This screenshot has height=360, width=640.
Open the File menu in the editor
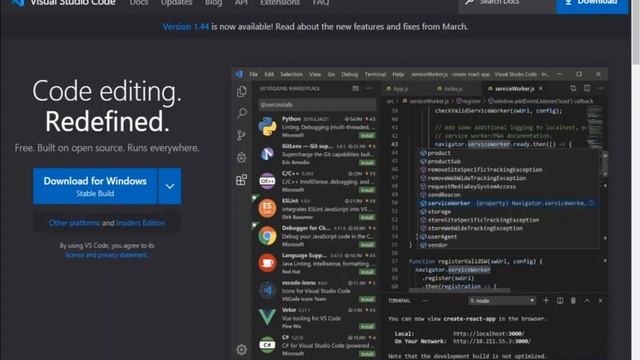pyautogui.click(x=253, y=74)
